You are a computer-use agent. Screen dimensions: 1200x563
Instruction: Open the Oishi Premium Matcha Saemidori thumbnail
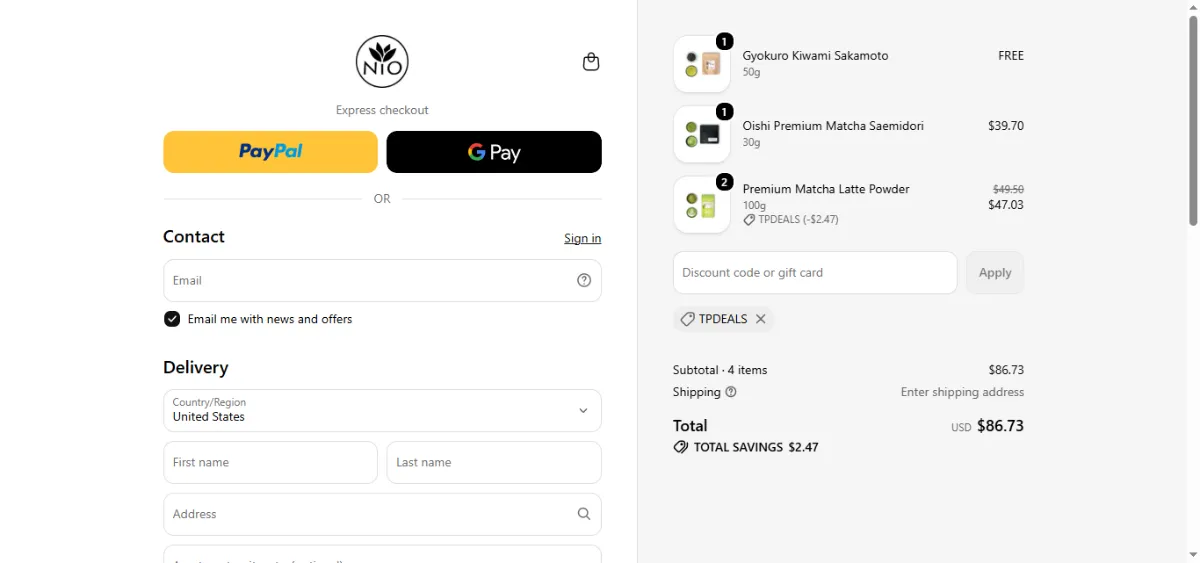click(x=702, y=134)
